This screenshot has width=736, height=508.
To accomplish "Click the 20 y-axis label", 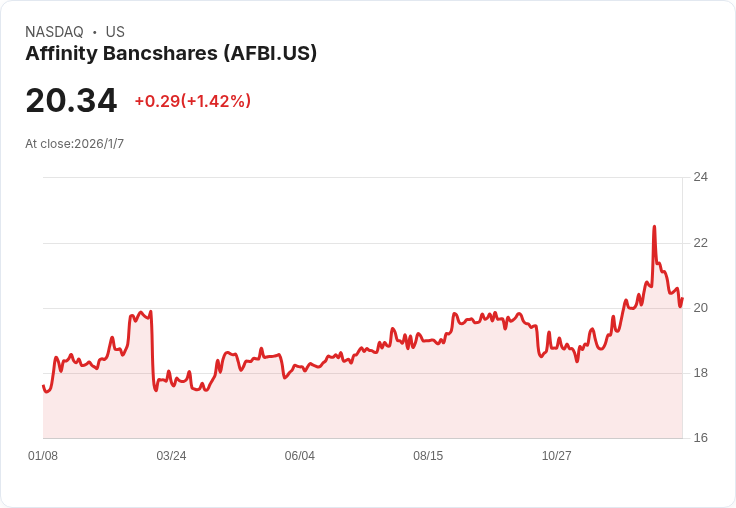I will (x=700, y=308).
